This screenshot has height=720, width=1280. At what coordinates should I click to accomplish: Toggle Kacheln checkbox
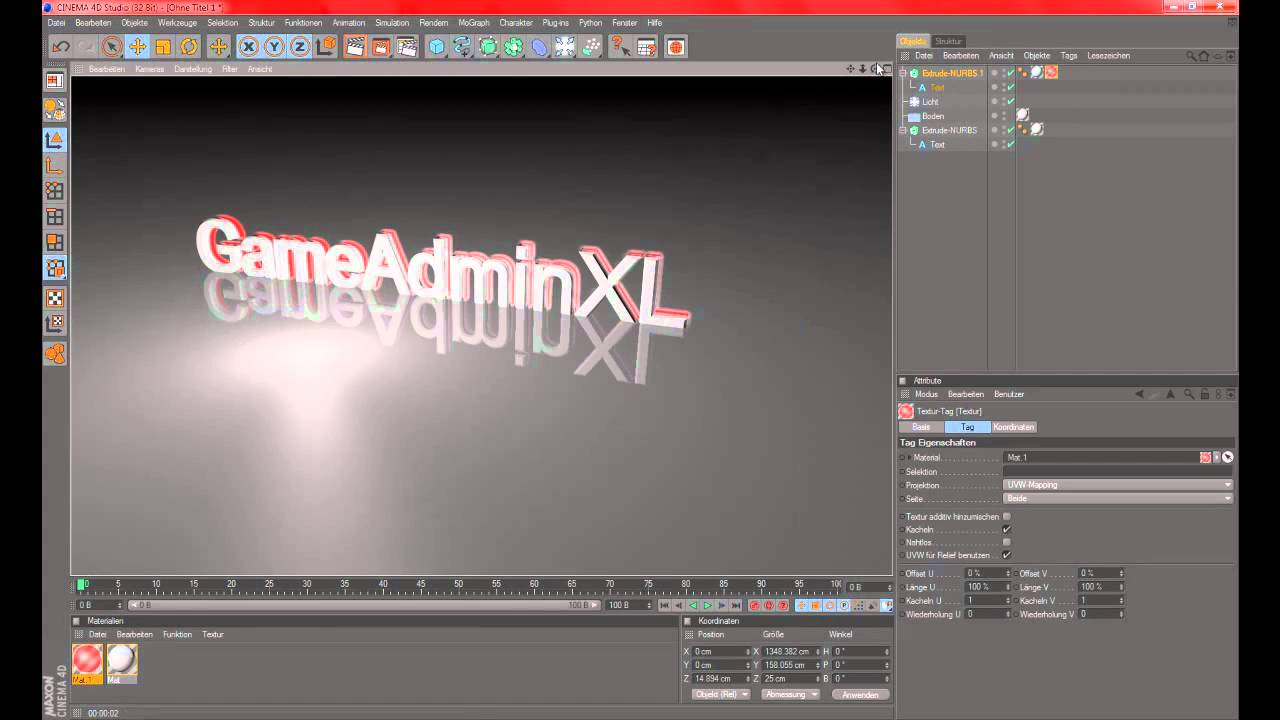(x=1006, y=529)
